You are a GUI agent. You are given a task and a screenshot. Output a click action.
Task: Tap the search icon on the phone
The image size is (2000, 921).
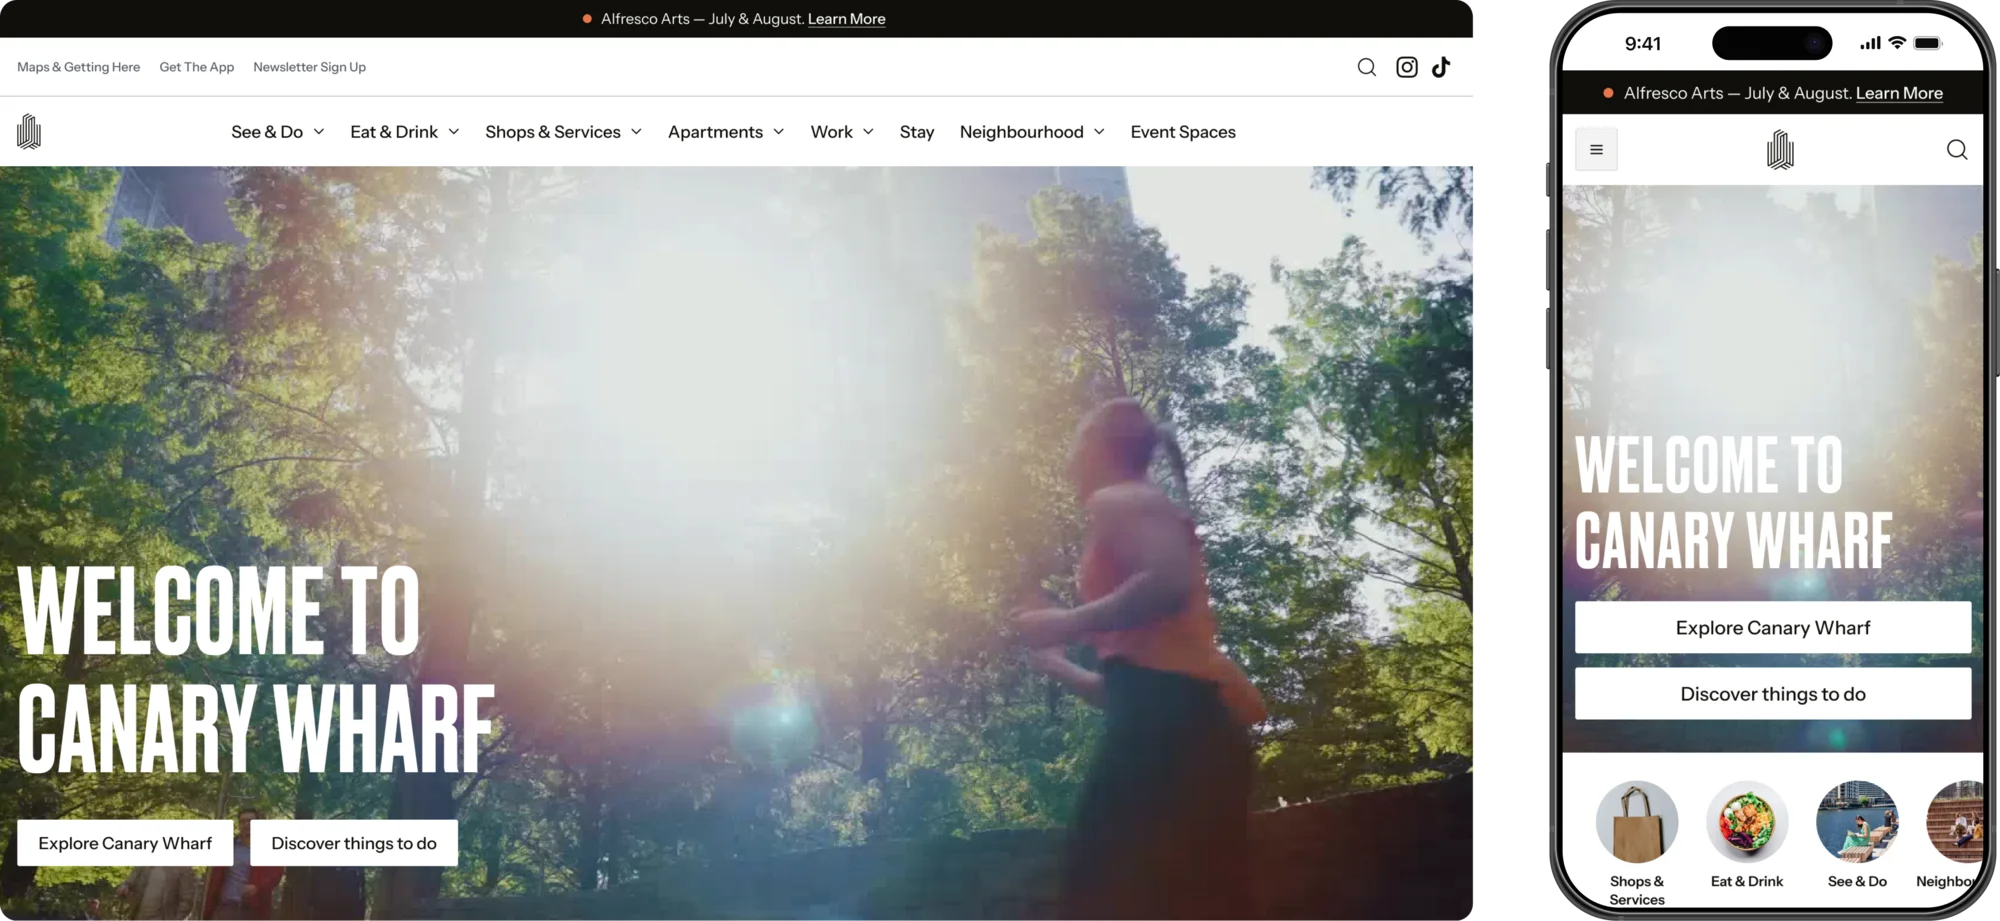click(x=1957, y=150)
